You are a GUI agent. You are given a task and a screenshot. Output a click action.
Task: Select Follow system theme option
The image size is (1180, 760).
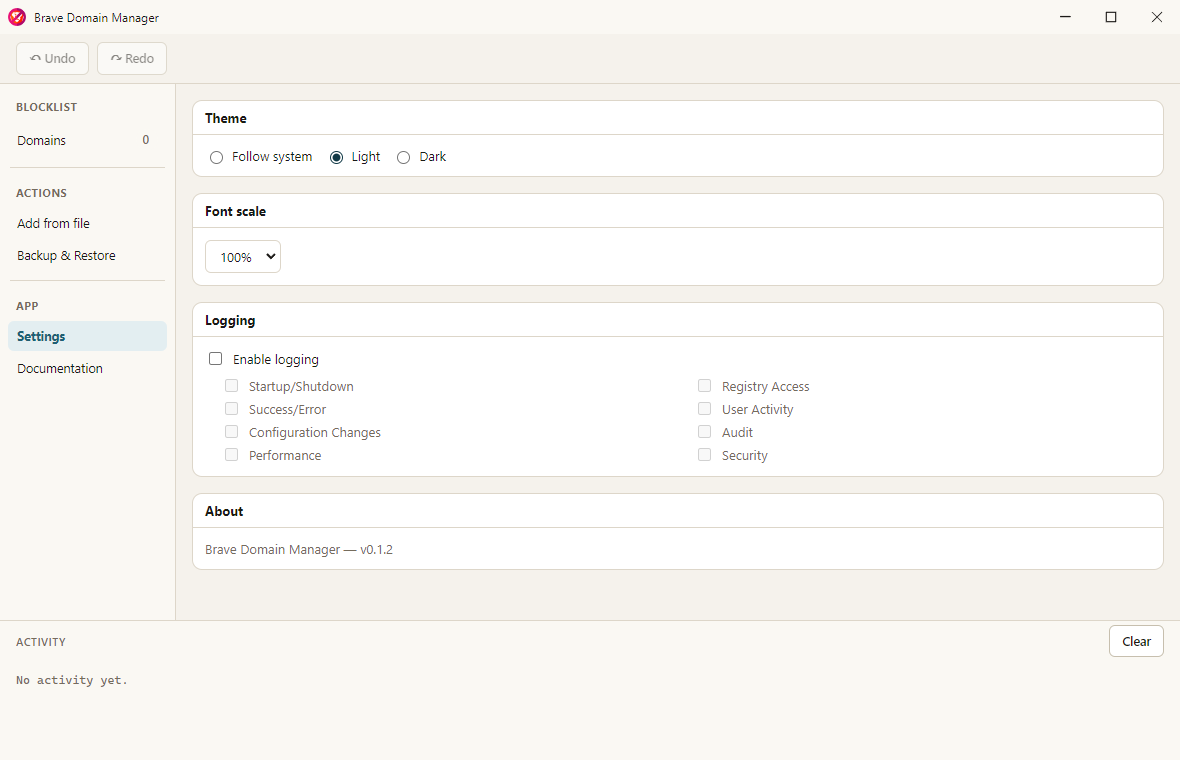tap(217, 157)
